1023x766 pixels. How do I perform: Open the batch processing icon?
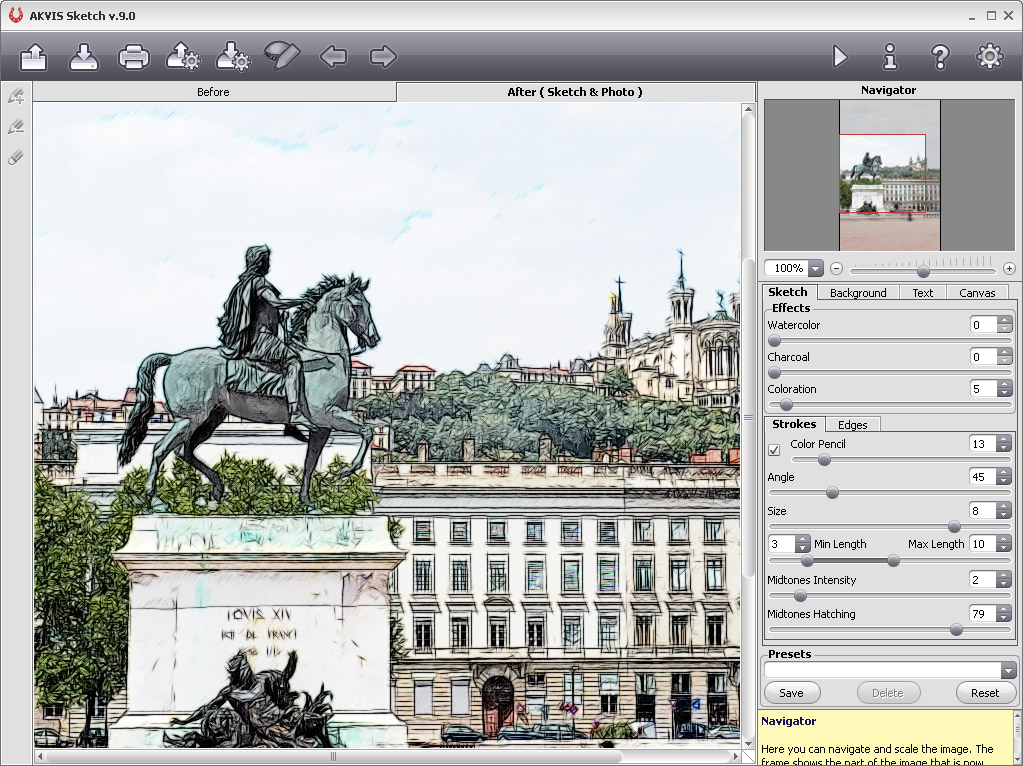click(x=282, y=56)
